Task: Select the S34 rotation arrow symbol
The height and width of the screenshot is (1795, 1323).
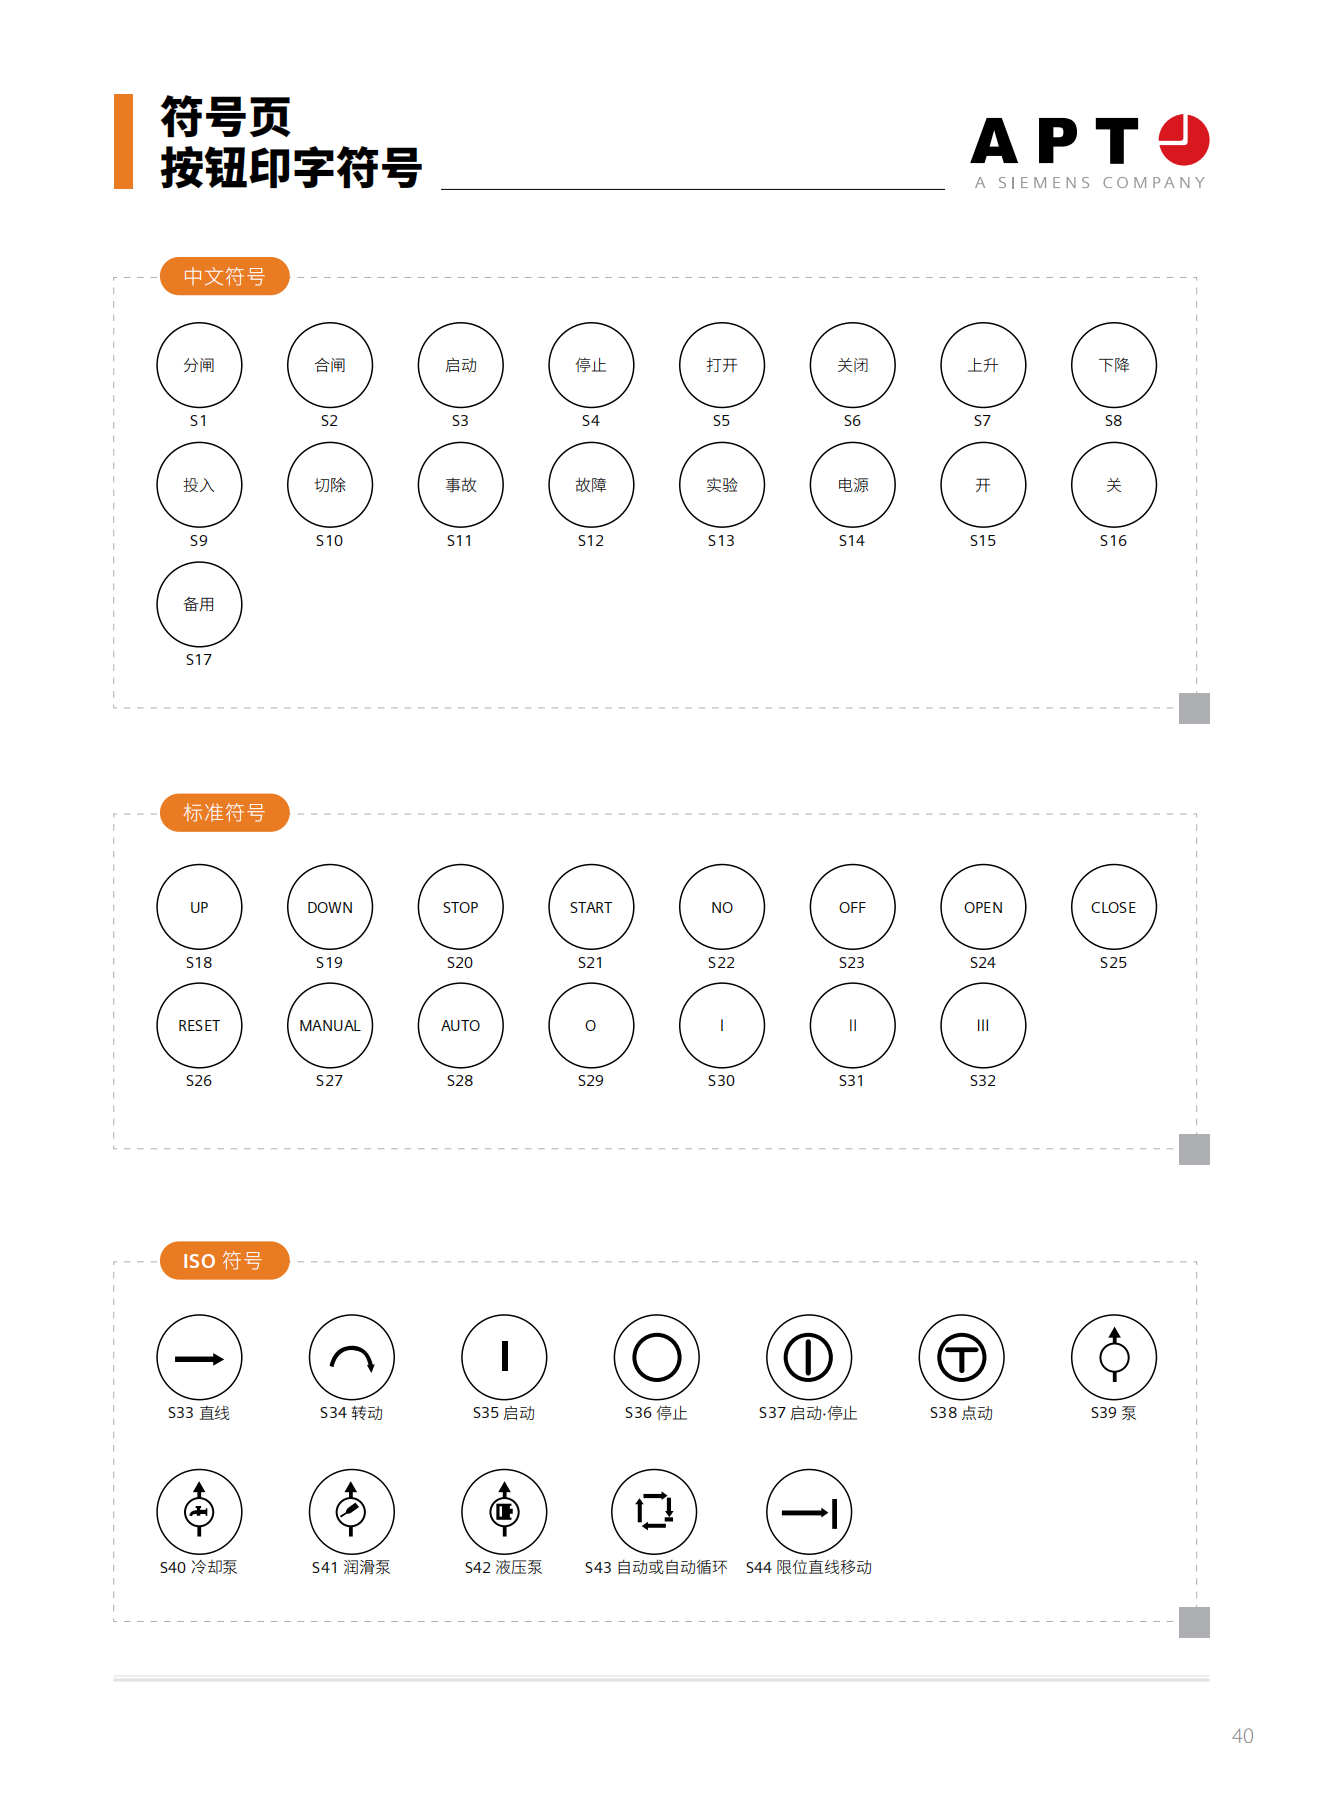Action: point(351,1357)
